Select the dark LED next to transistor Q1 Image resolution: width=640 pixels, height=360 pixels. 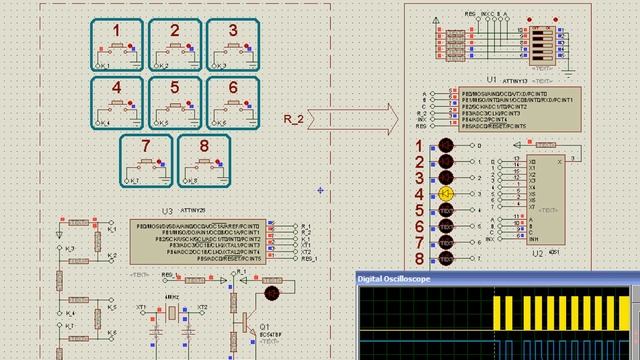click(272, 293)
